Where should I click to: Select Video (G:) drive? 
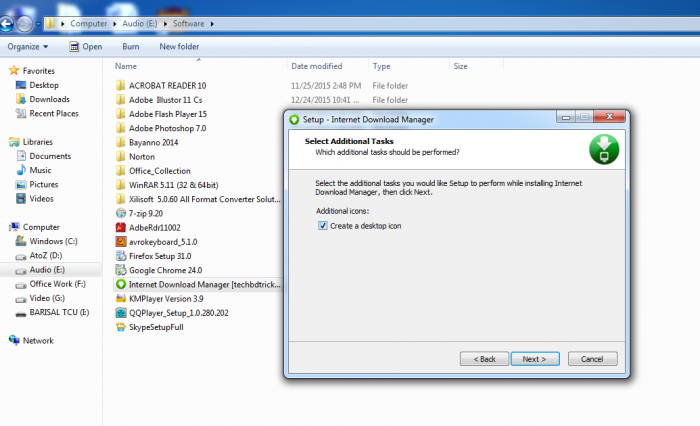pos(47,298)
